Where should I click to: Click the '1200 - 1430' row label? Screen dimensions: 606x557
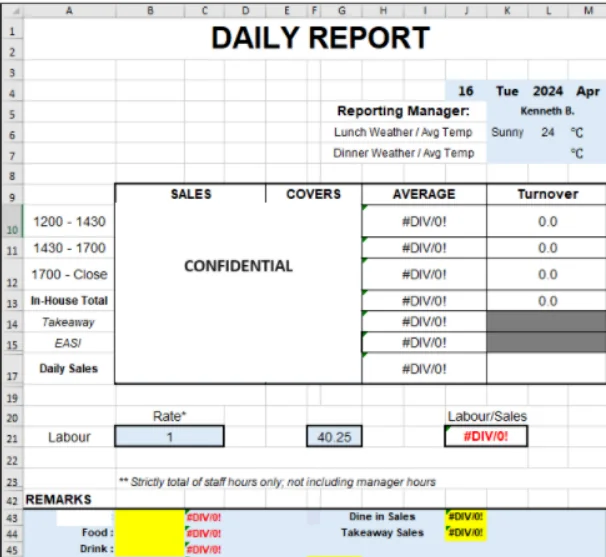[x=69, y=222]
